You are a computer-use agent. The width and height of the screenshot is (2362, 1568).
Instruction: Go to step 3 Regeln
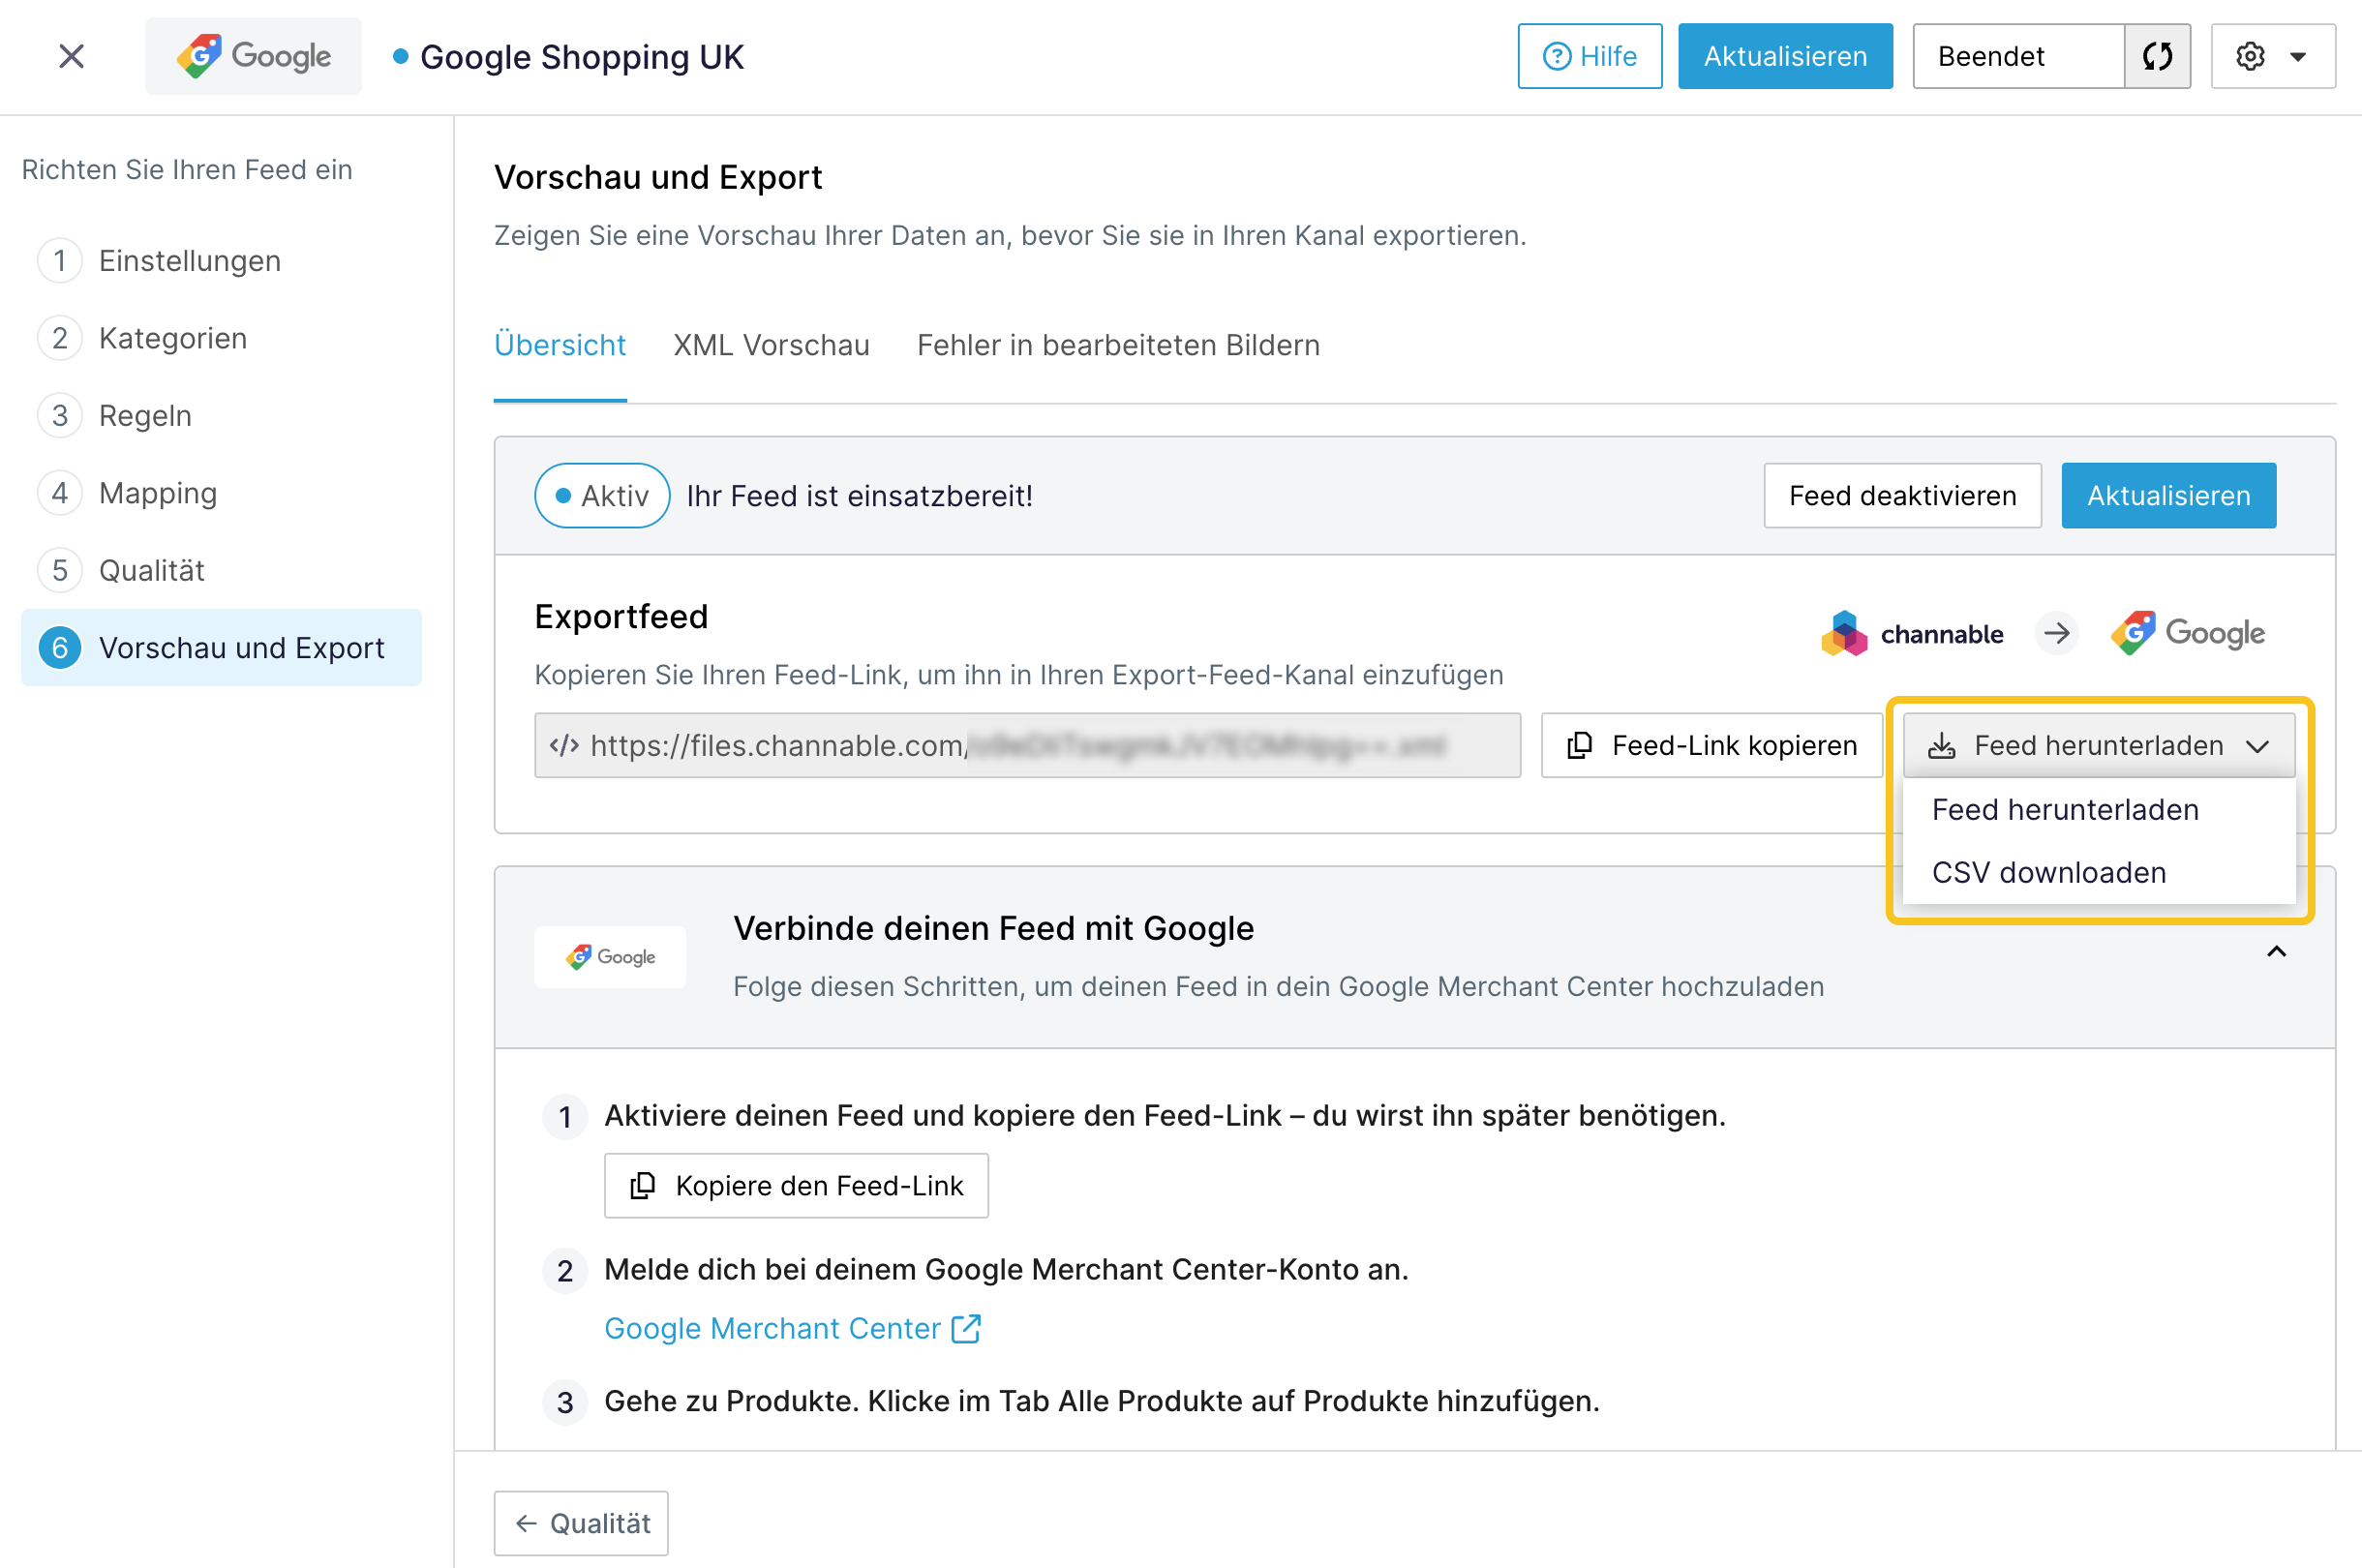115,415
